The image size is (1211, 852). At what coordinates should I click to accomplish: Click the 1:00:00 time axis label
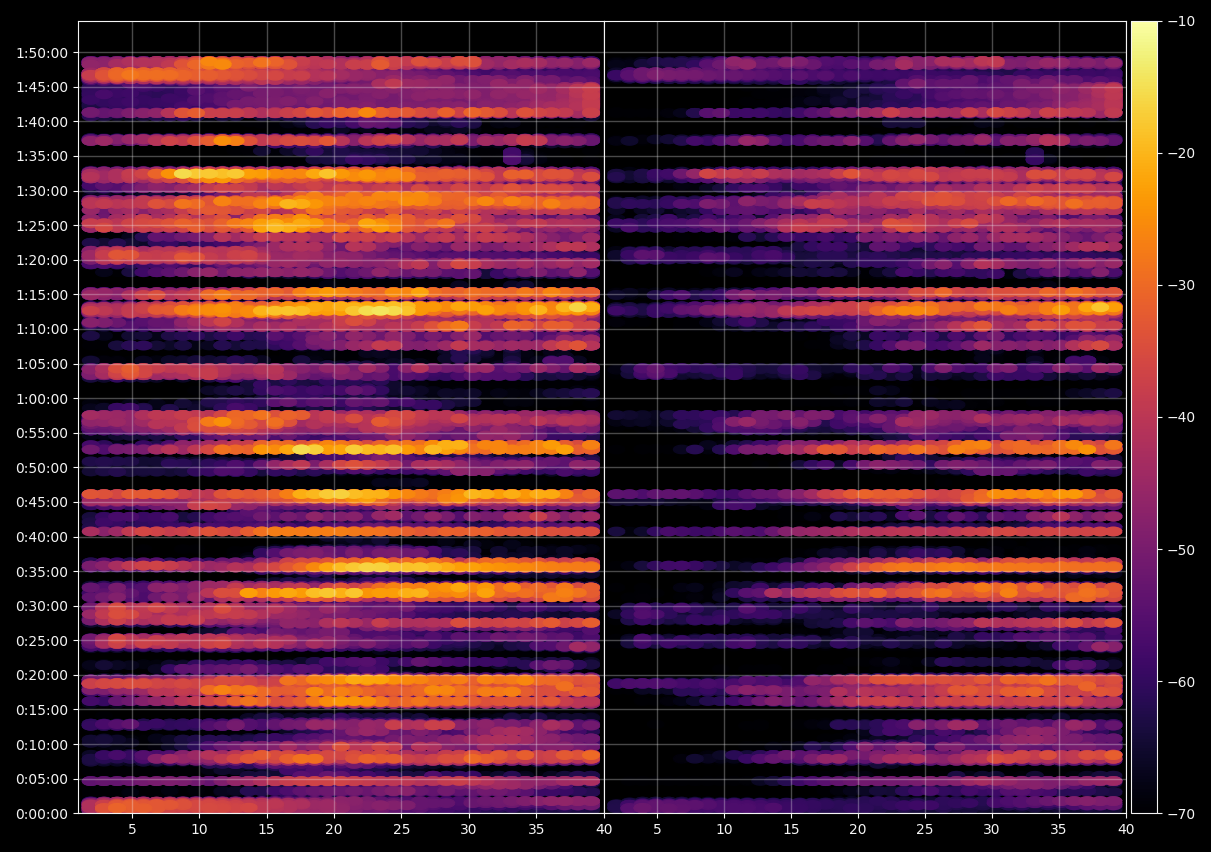pos(42,398)
